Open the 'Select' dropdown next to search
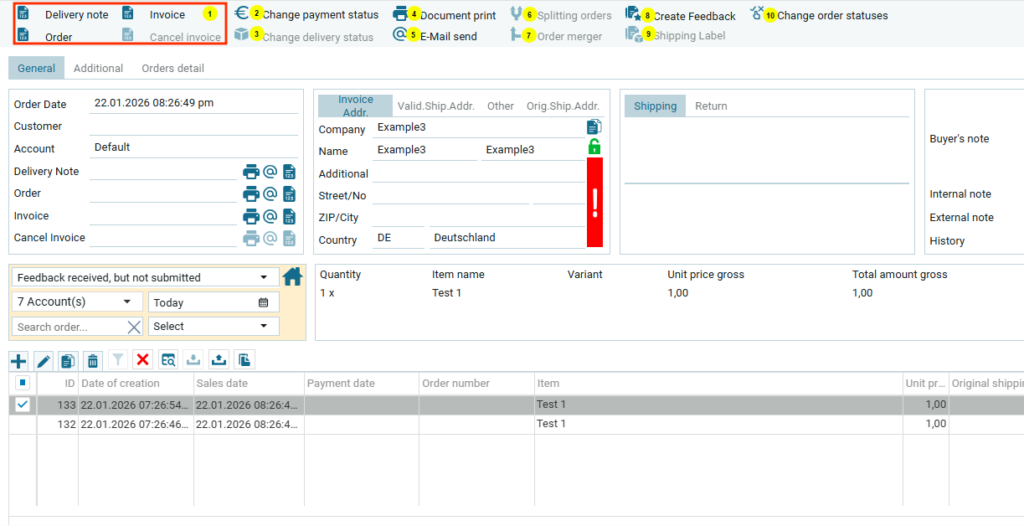The height and width of the screenshot is (526, 1024). click(x=213, y=326)
